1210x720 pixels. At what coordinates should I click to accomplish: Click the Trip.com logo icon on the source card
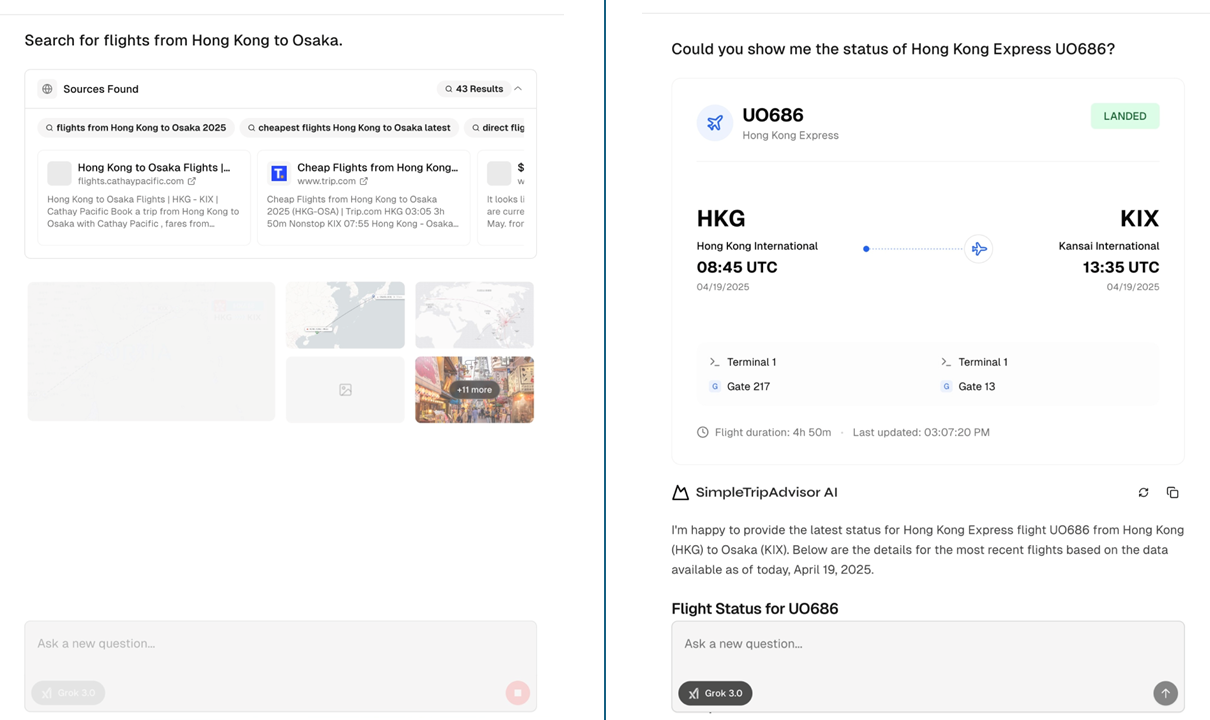coord(279,174)
